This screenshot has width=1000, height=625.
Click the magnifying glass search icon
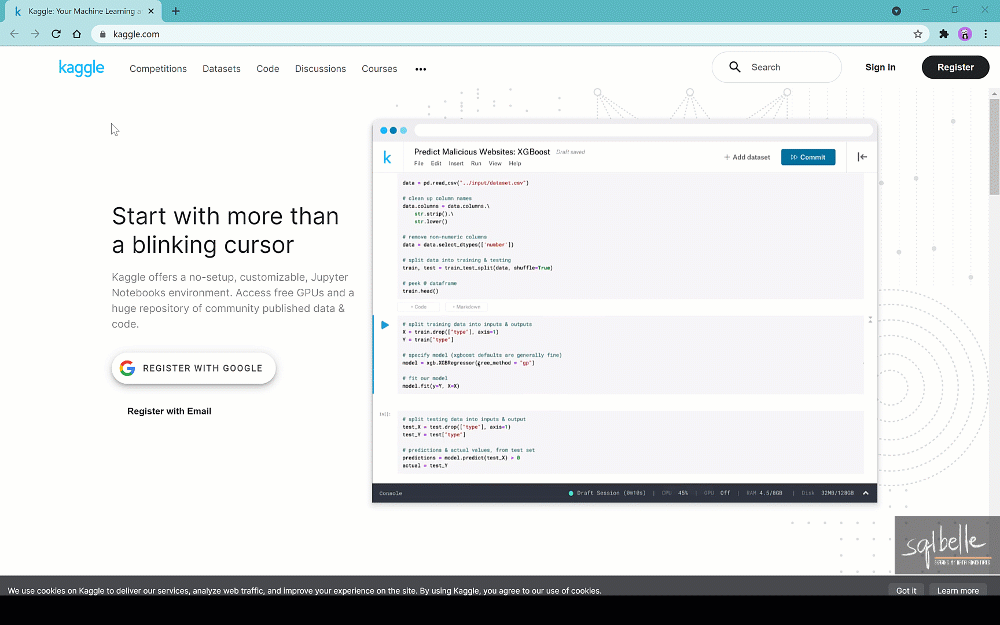[735, 67]
